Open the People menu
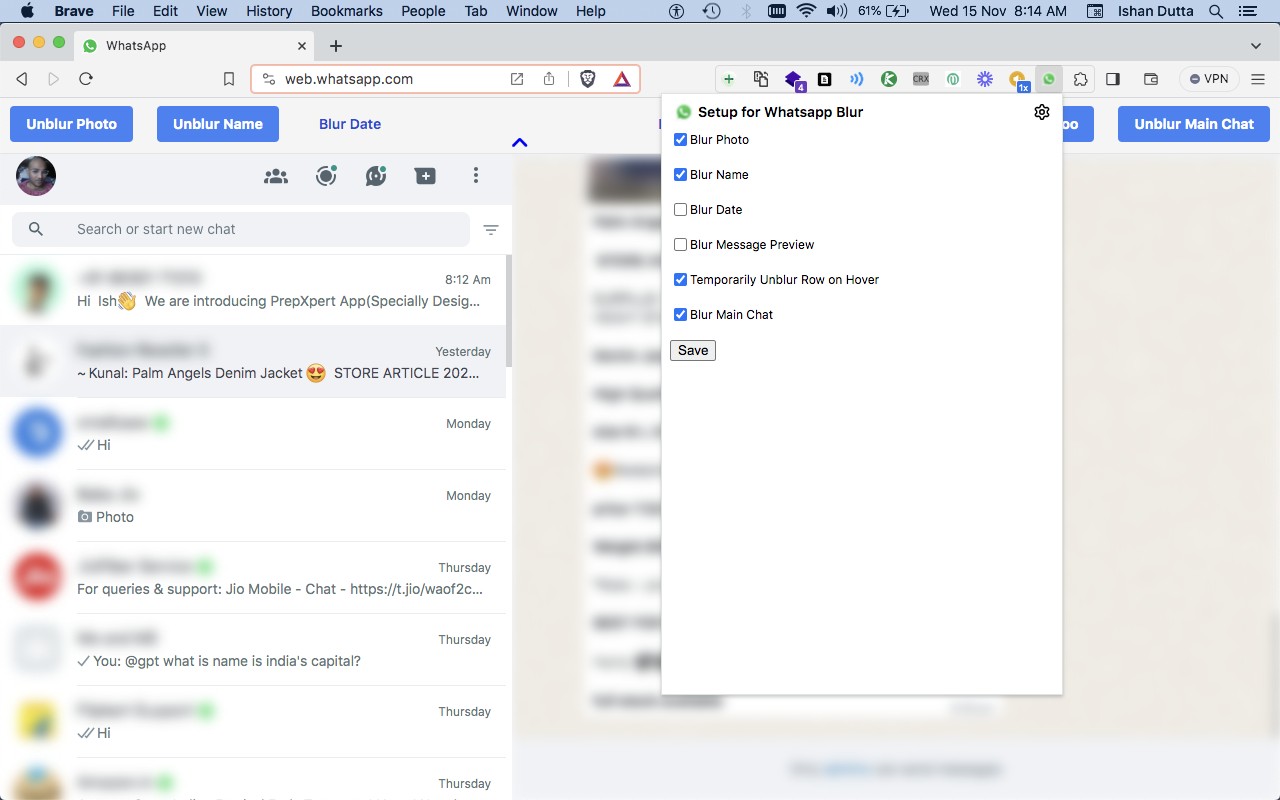The height and width of the screenshot is (800, 1280). [x=424, y=11]
